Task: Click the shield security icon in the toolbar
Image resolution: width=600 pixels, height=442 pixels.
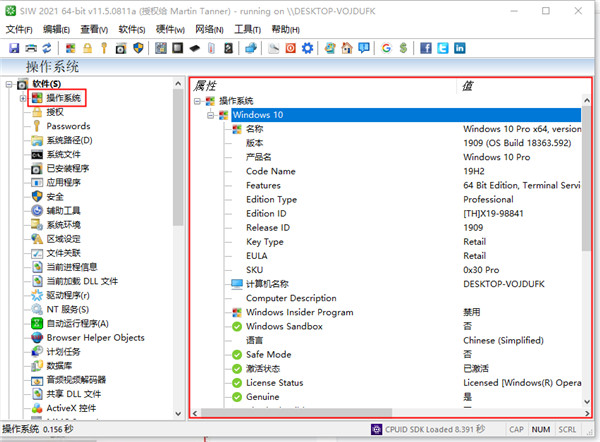Action: [x=138, y=48]
